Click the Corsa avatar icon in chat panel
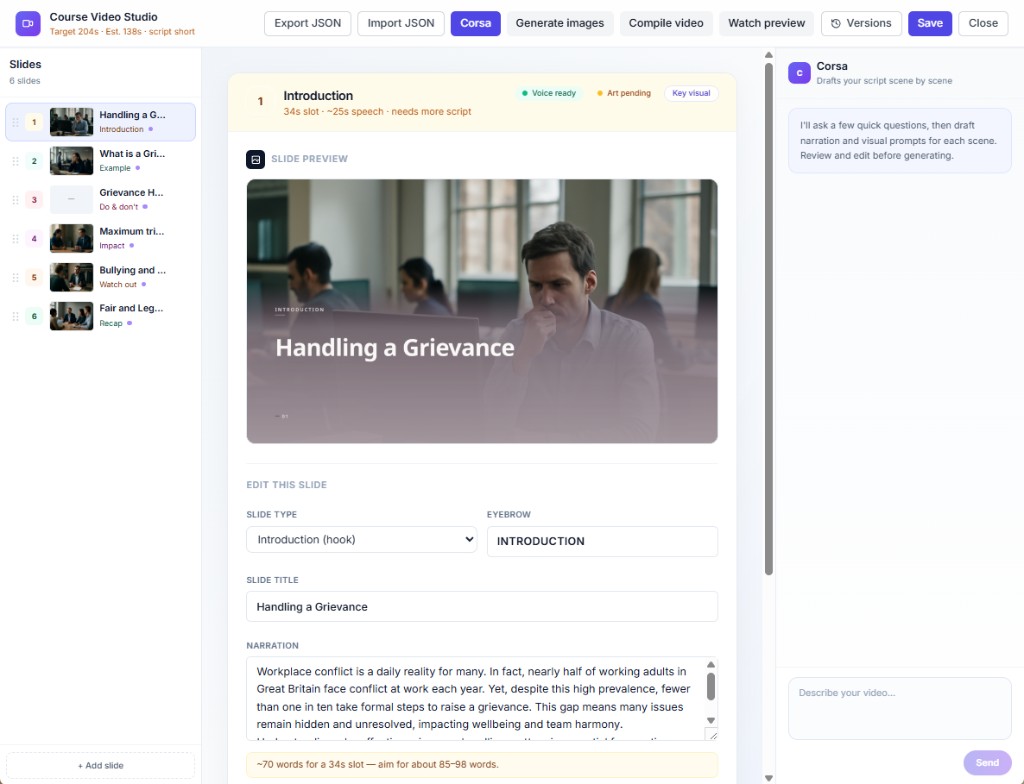 click(799, 73)
